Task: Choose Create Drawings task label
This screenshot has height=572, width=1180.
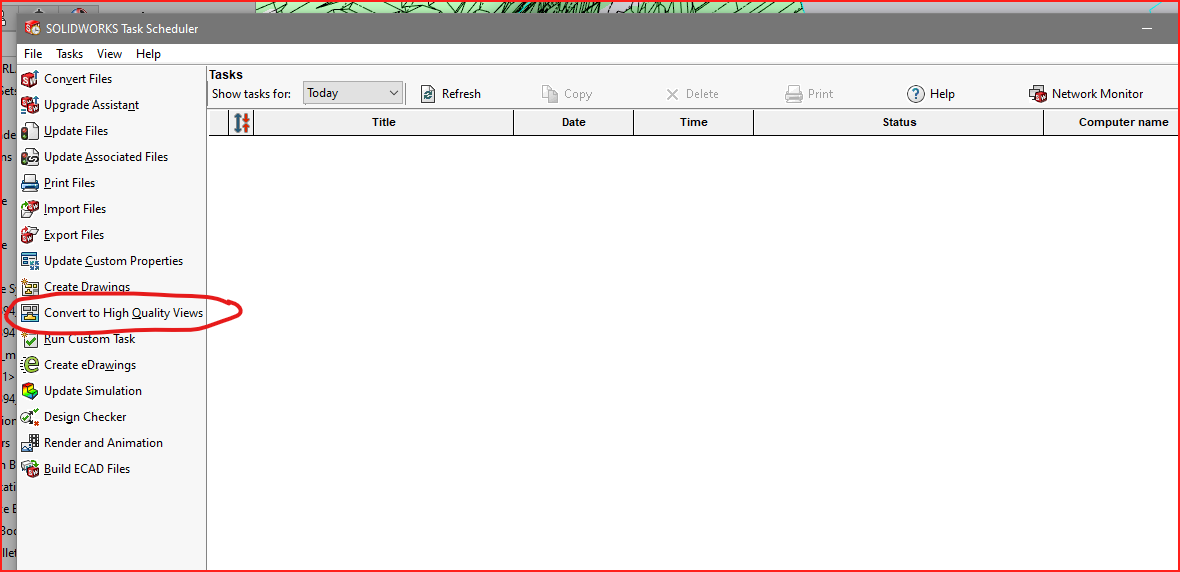Action: [87, 287]
